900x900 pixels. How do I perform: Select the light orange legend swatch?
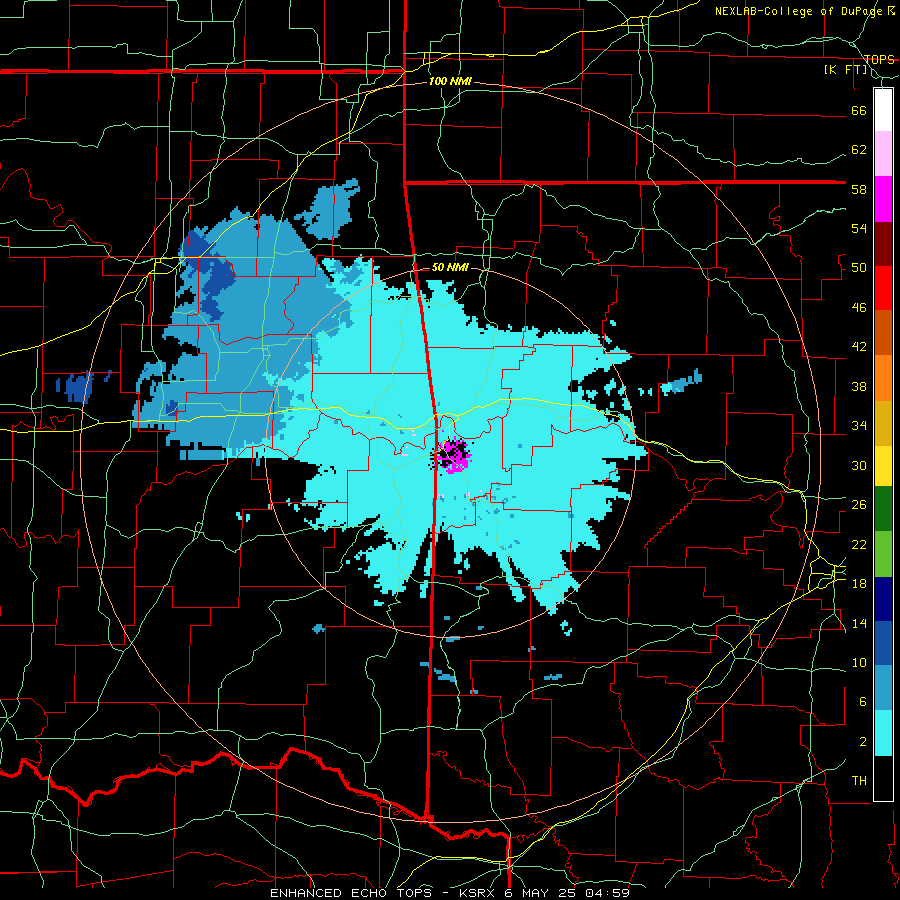pyautogui.click(x=883, y=378)
